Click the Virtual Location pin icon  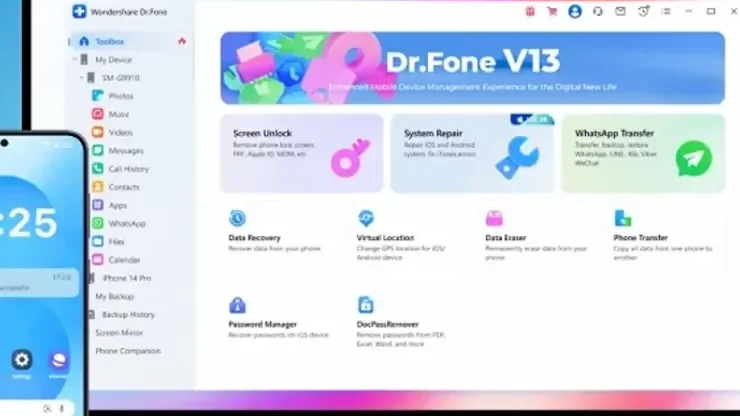click(366, 218)
